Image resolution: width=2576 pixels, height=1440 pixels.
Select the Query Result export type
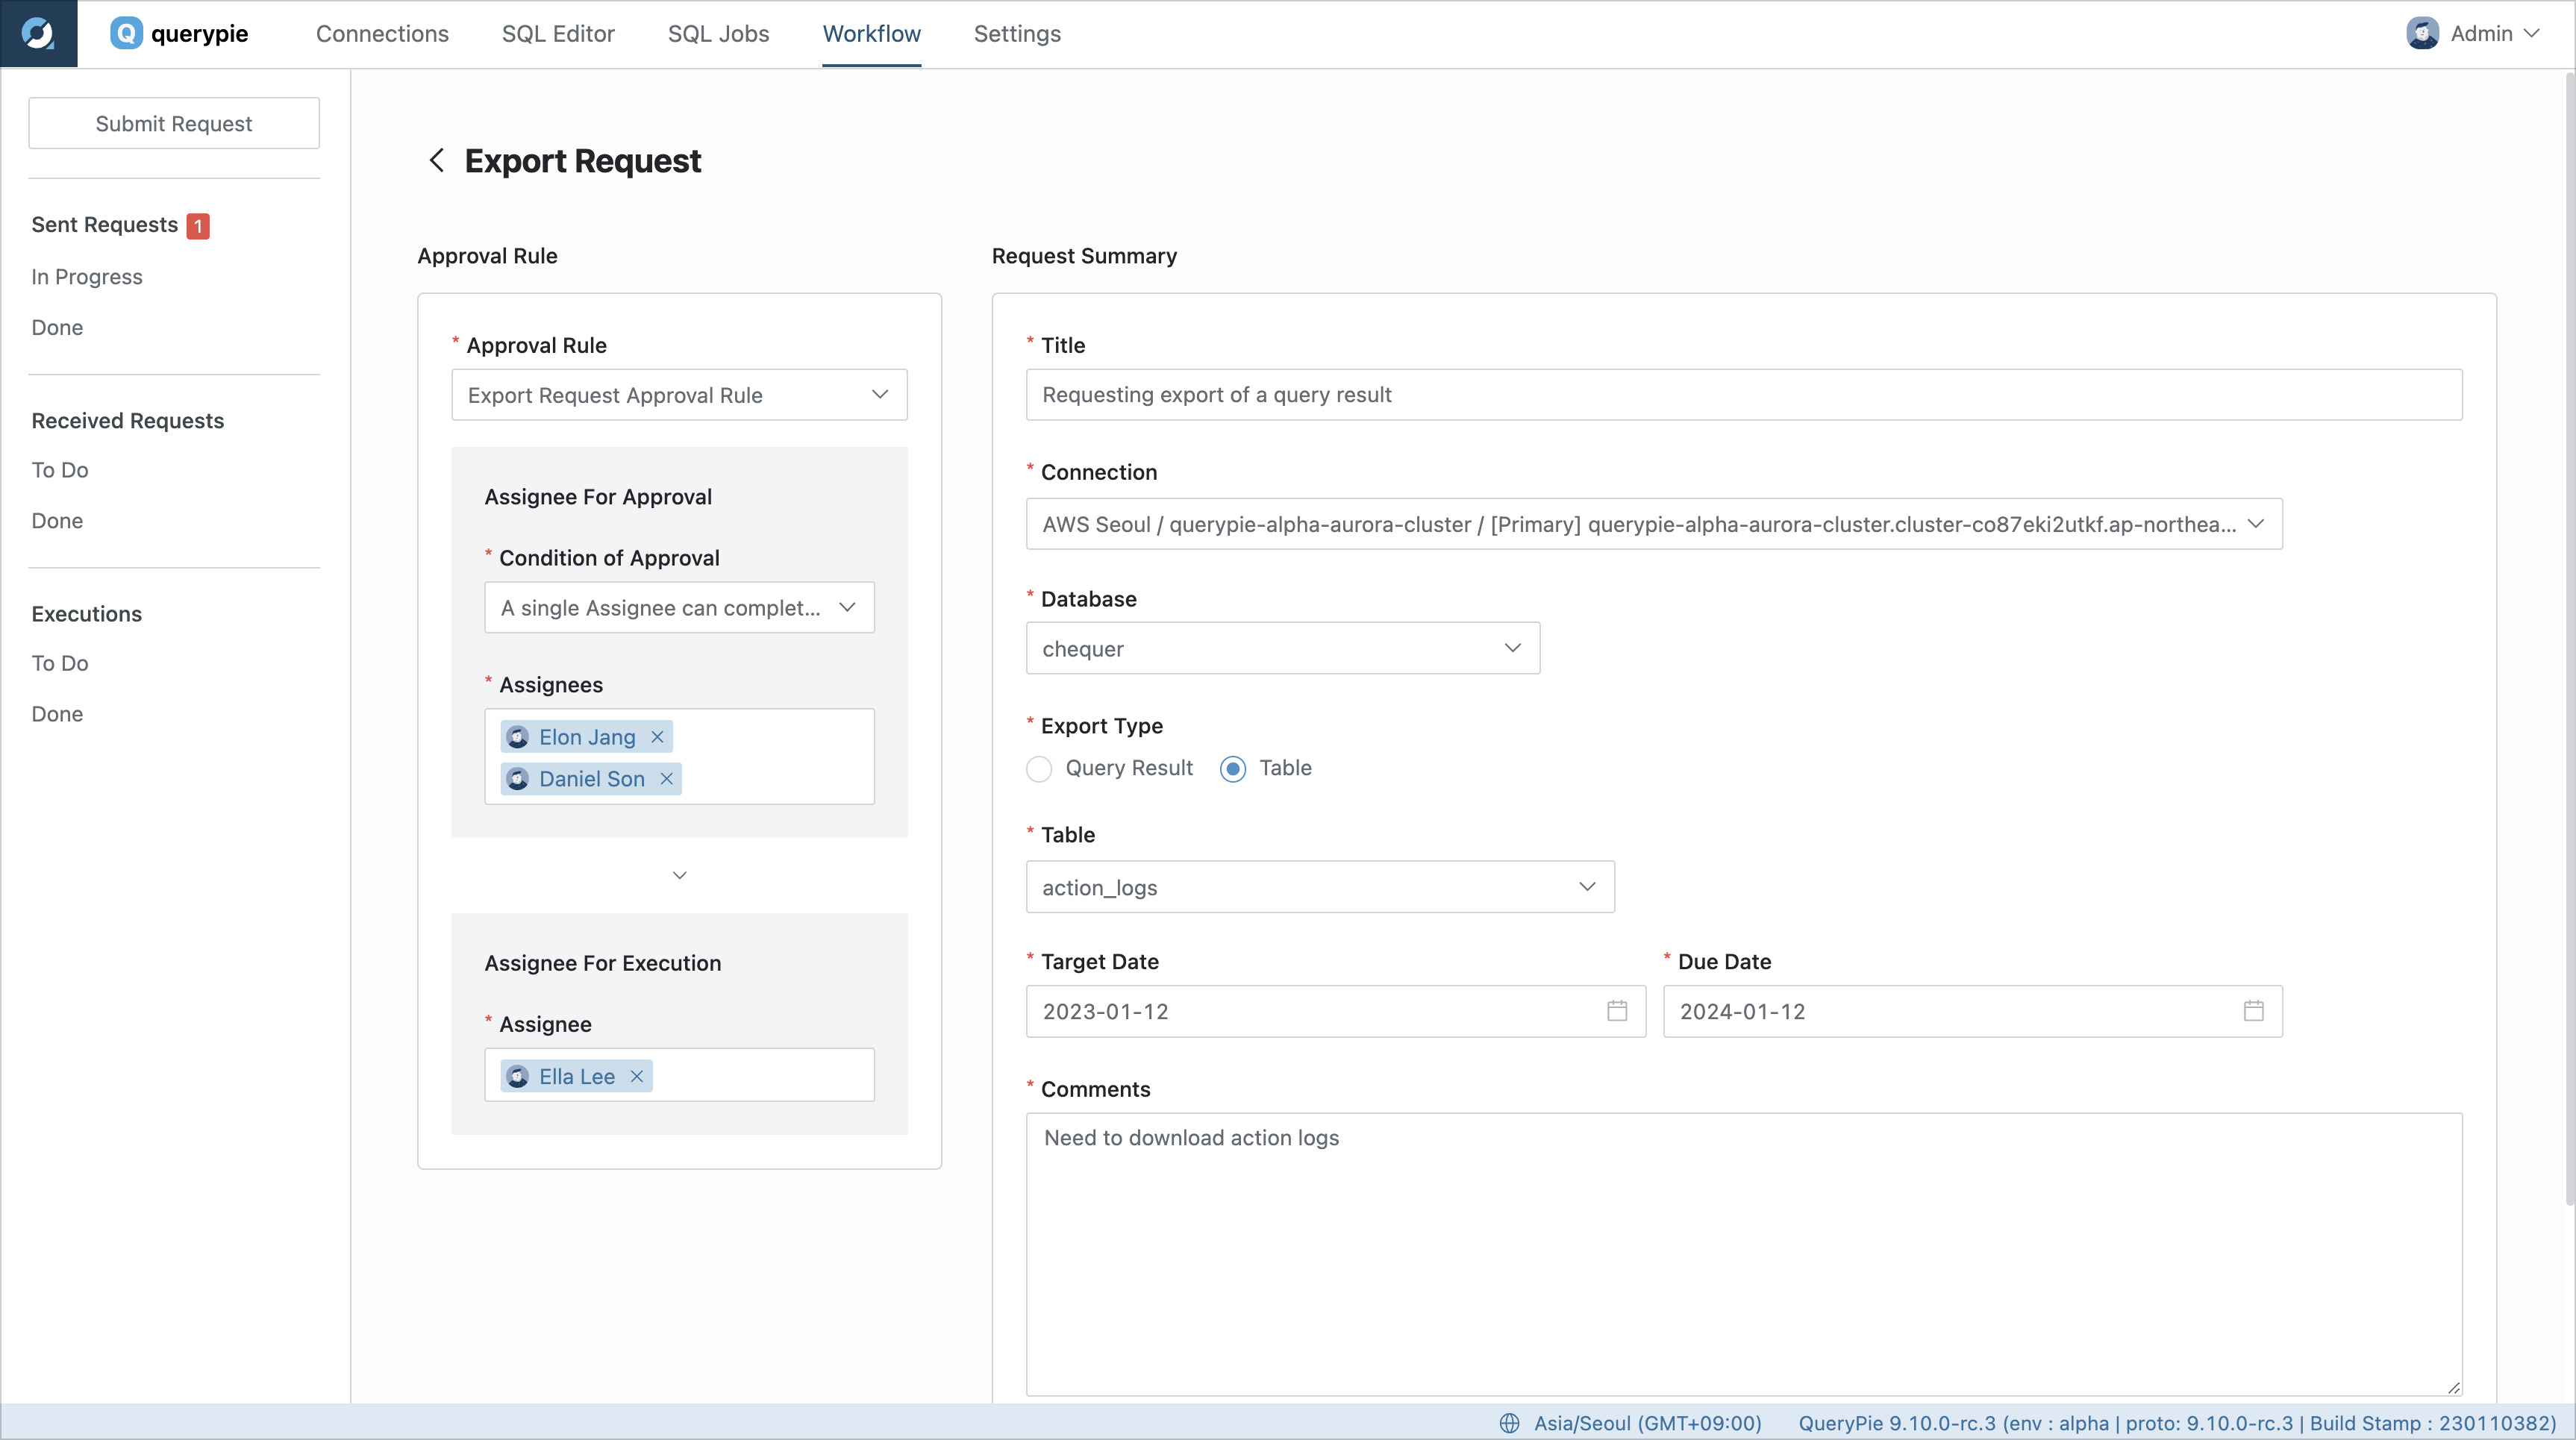tap(1039, 769)
